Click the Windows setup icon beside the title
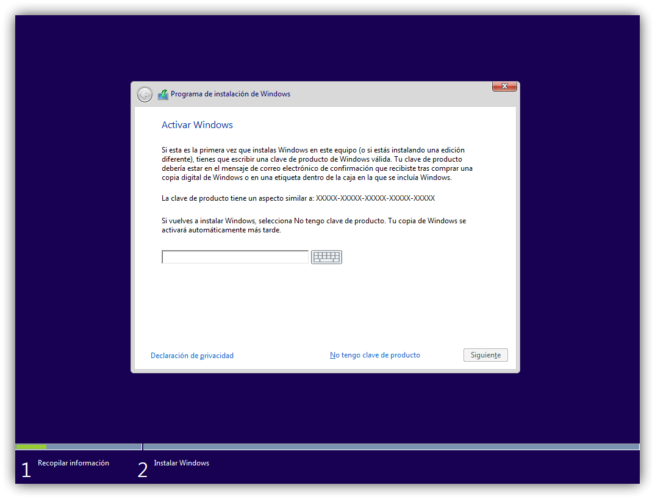 163,94
